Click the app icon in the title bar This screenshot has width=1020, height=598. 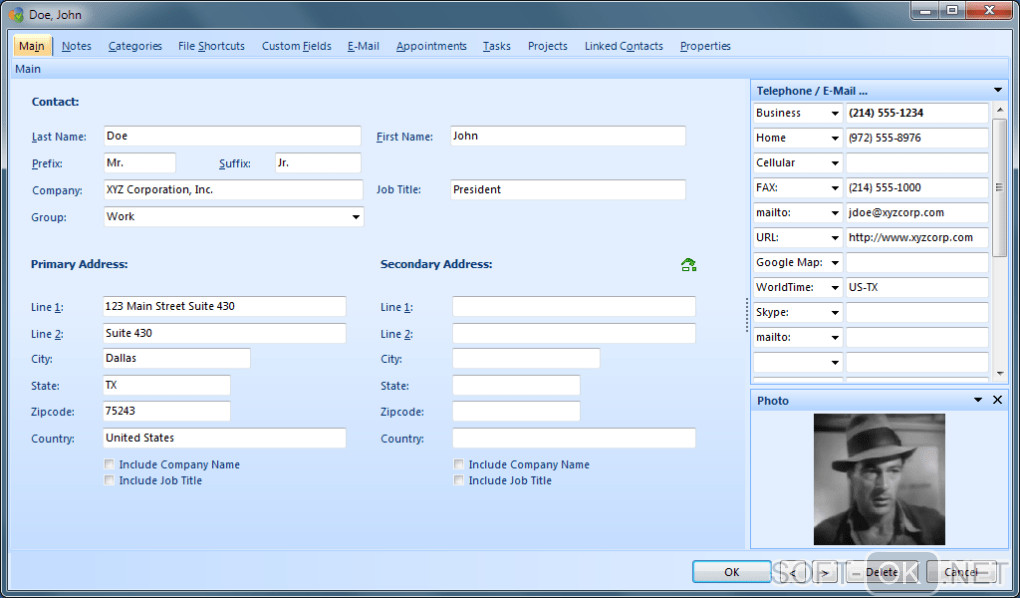pos(16,14)
